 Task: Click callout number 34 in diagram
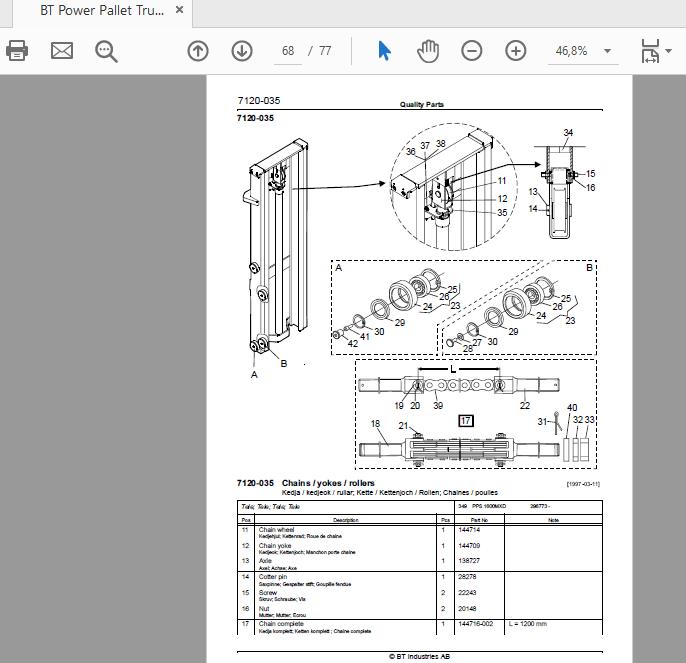(x=568, y=133)
